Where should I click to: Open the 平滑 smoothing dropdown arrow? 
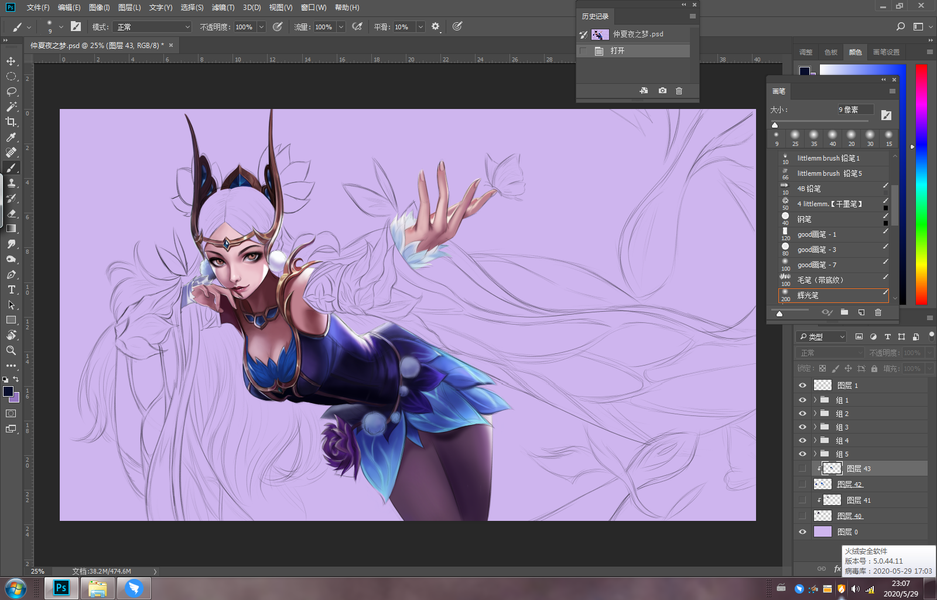tap(420, 27)
